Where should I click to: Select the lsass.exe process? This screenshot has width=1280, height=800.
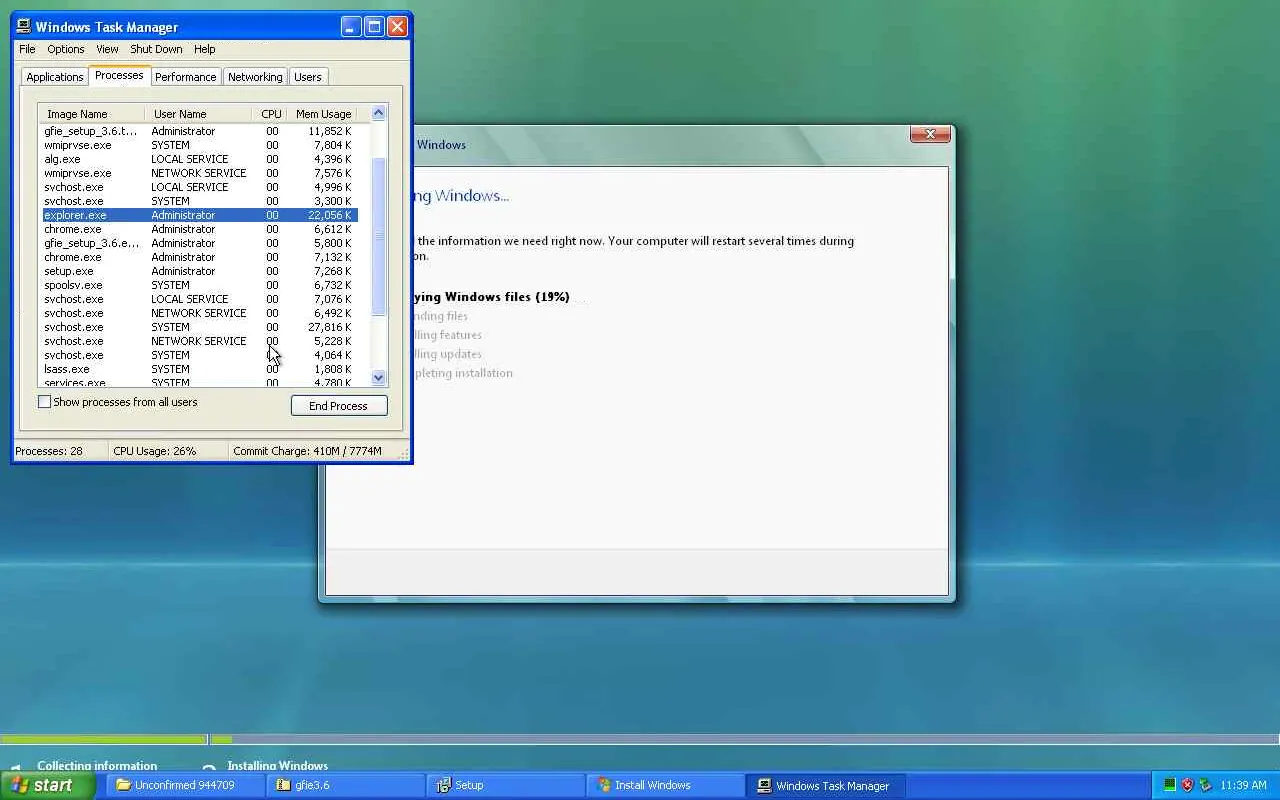pyautogui.click(x=198, y=369)
